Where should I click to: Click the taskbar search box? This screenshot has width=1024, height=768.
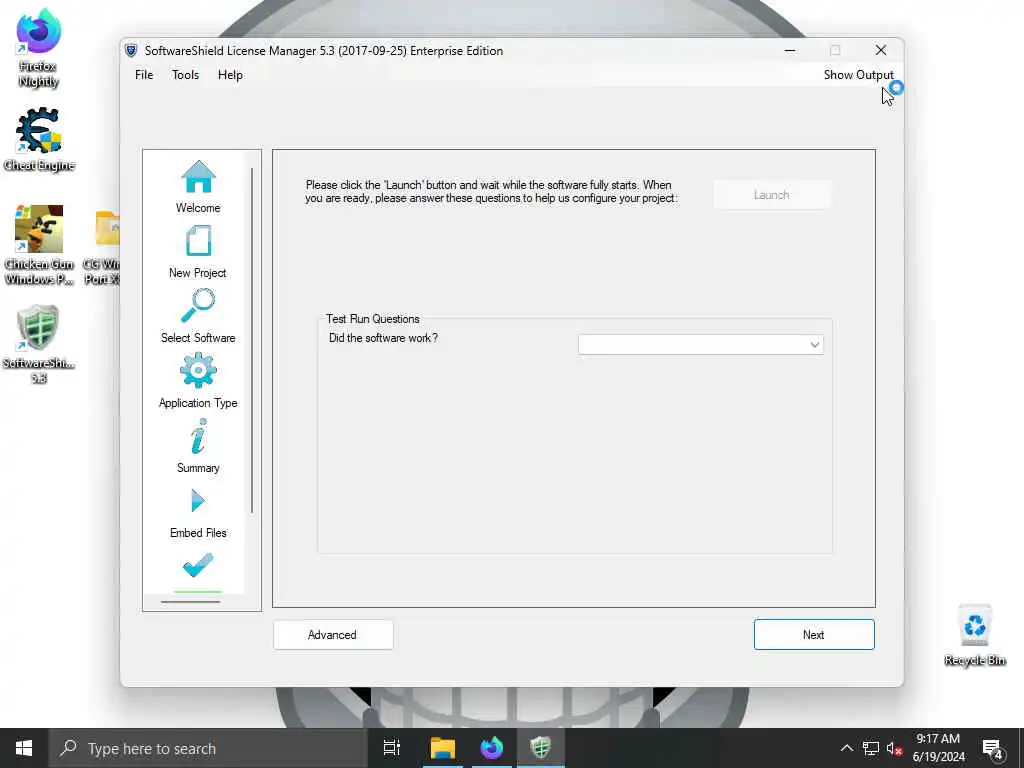click(208, 748)
